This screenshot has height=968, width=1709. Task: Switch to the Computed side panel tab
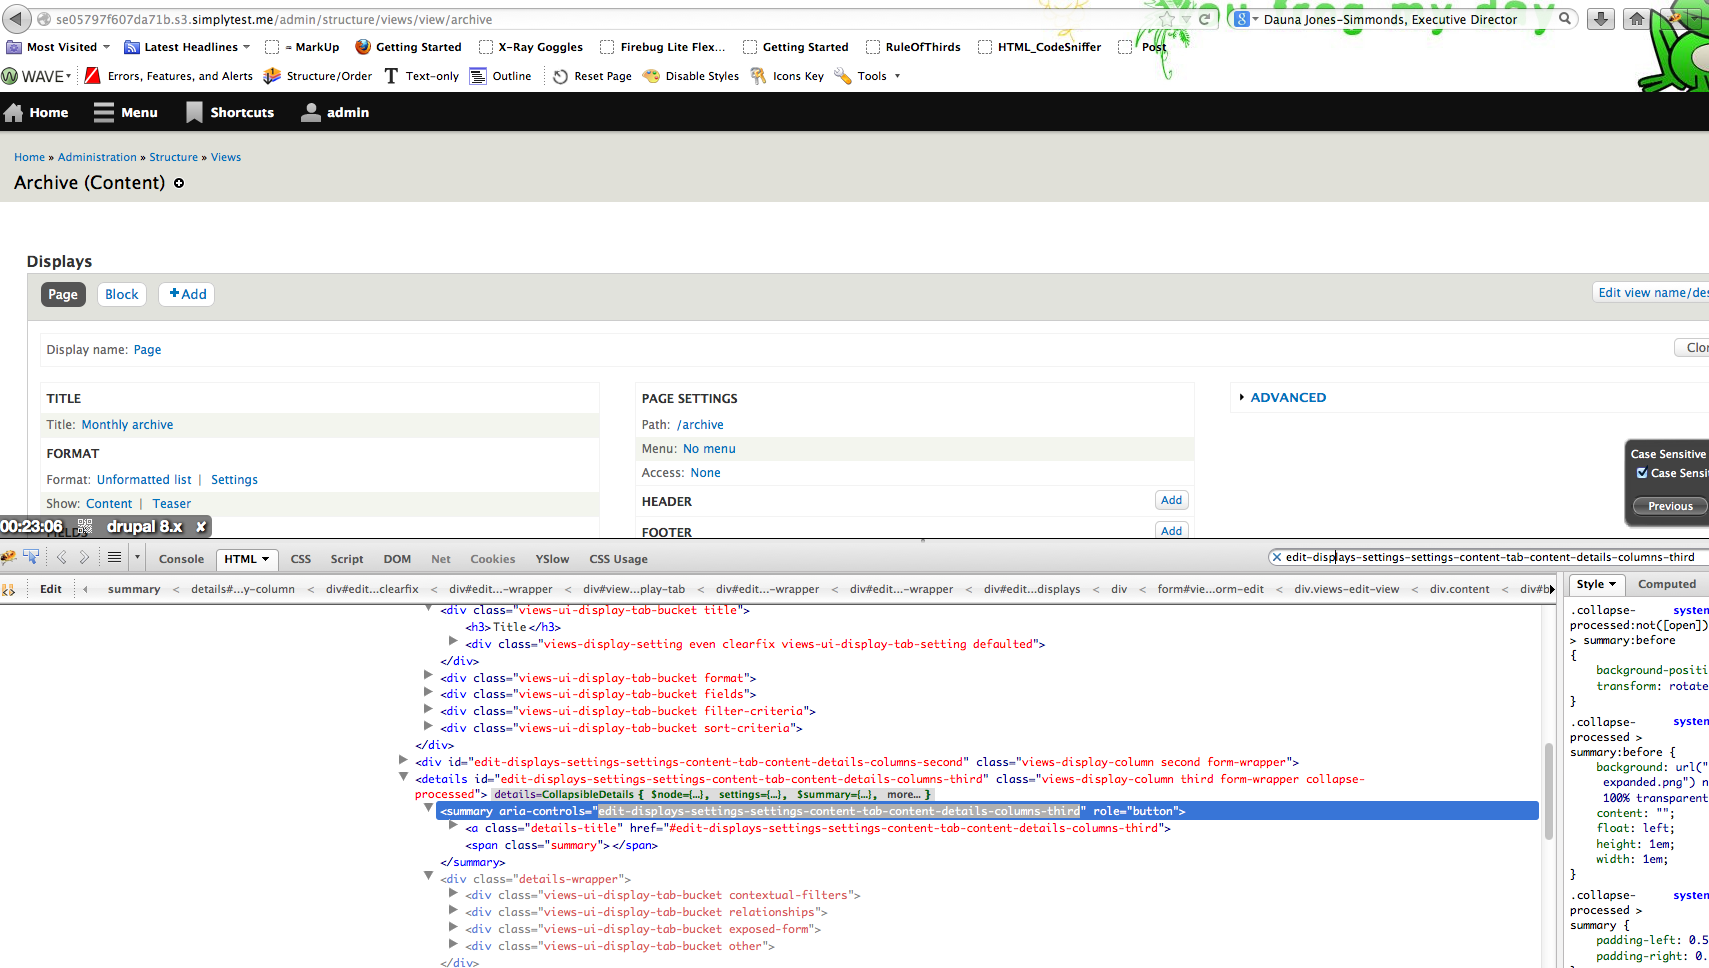coord(1667,584)
